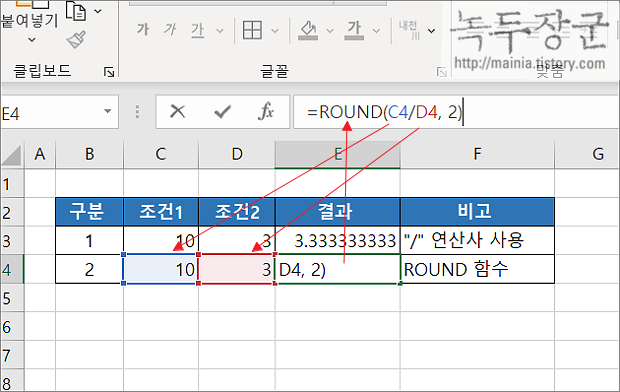Open the Paste options dropdown arrow
The width and height of the screenshot is (620, 392).
[x=32, y=40]
